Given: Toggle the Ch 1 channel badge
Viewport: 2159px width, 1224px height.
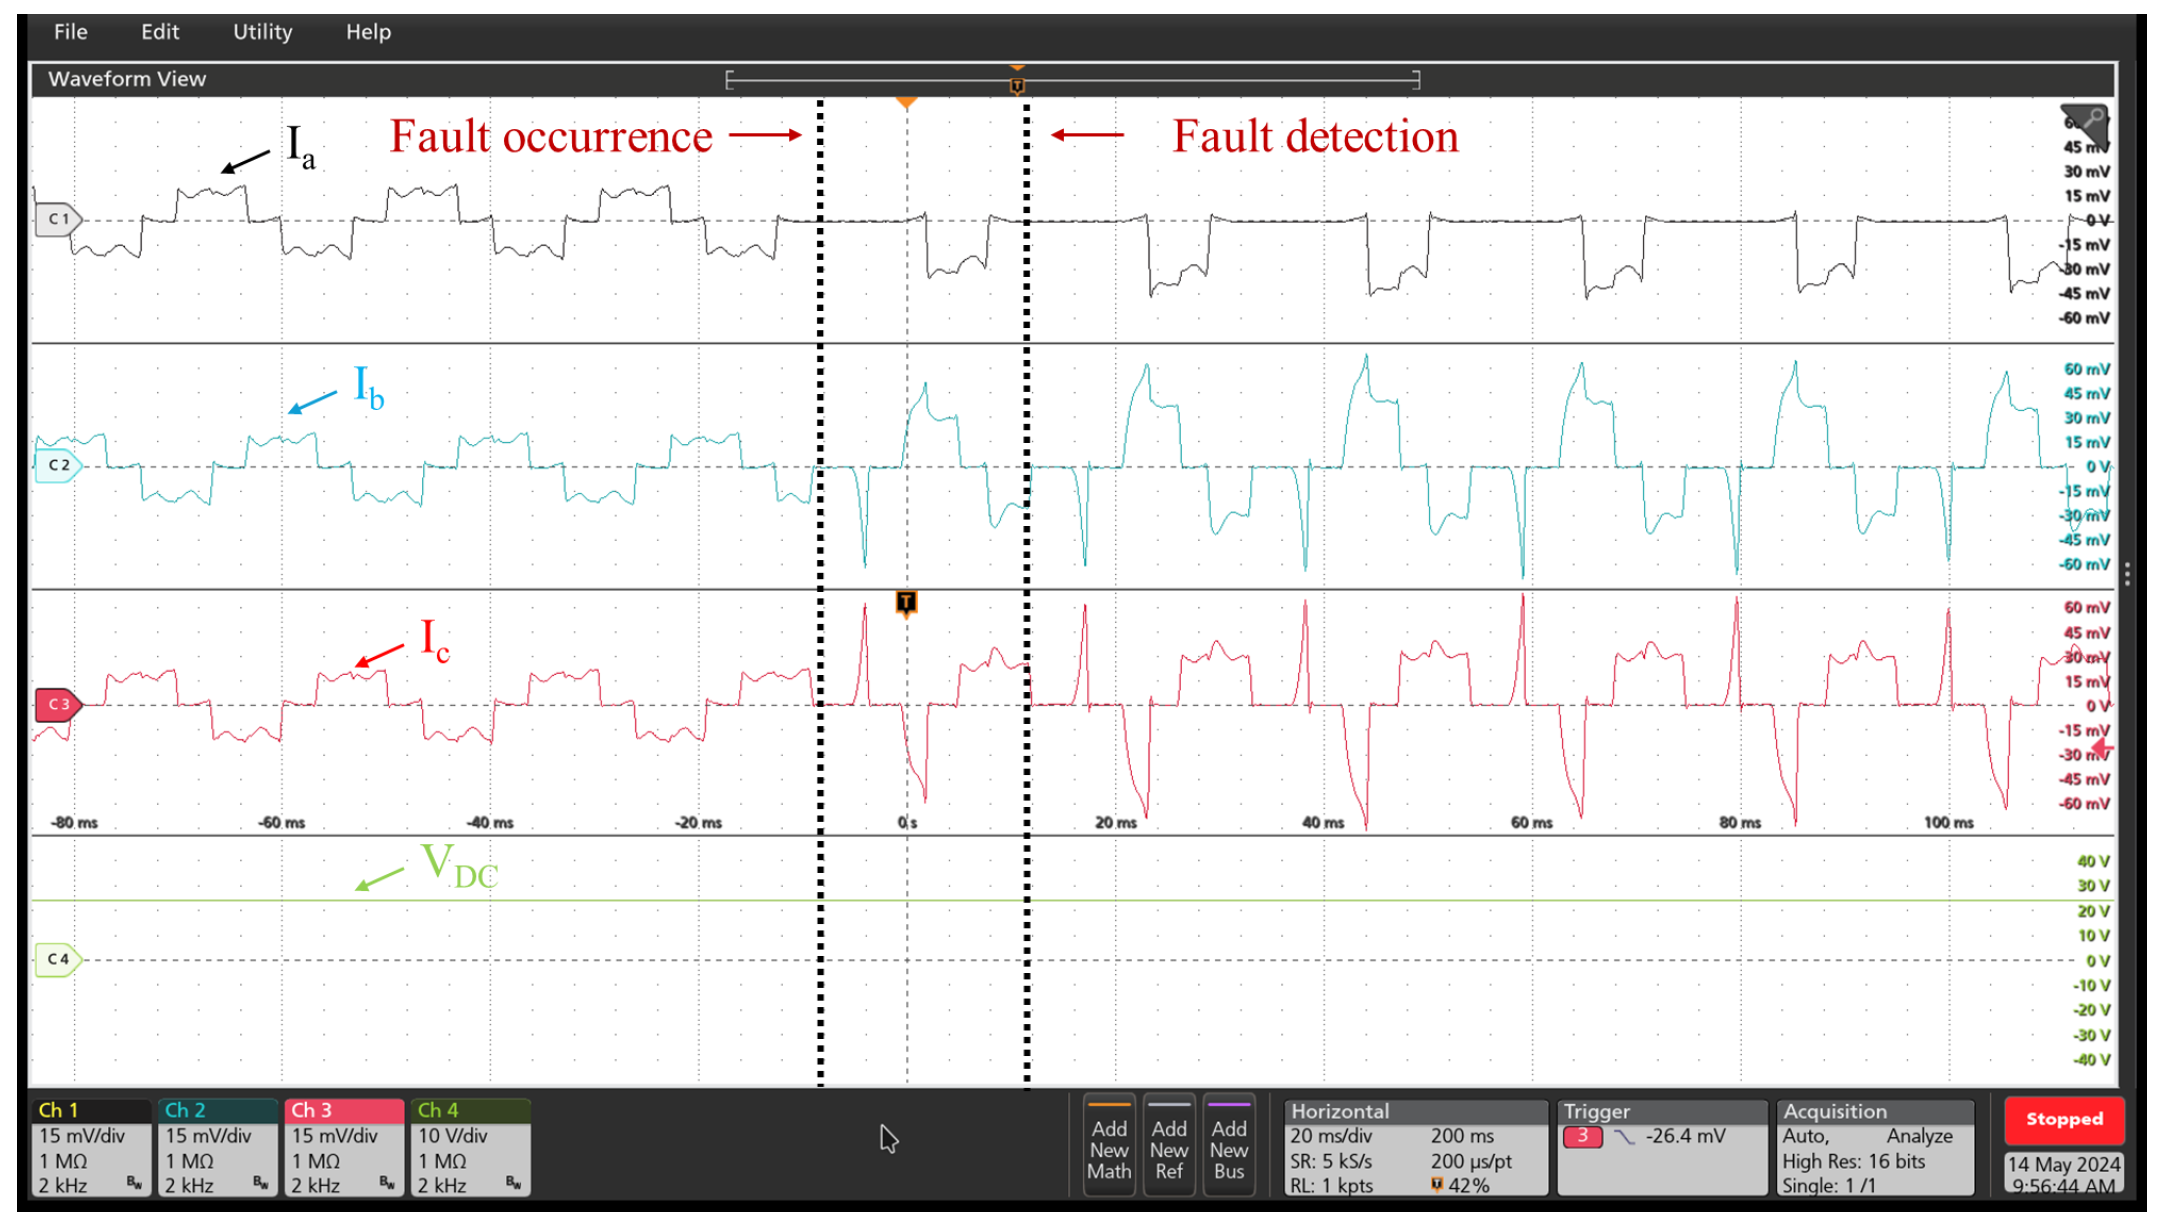Looking at the screenshot, I should [x=90, y=1147].
